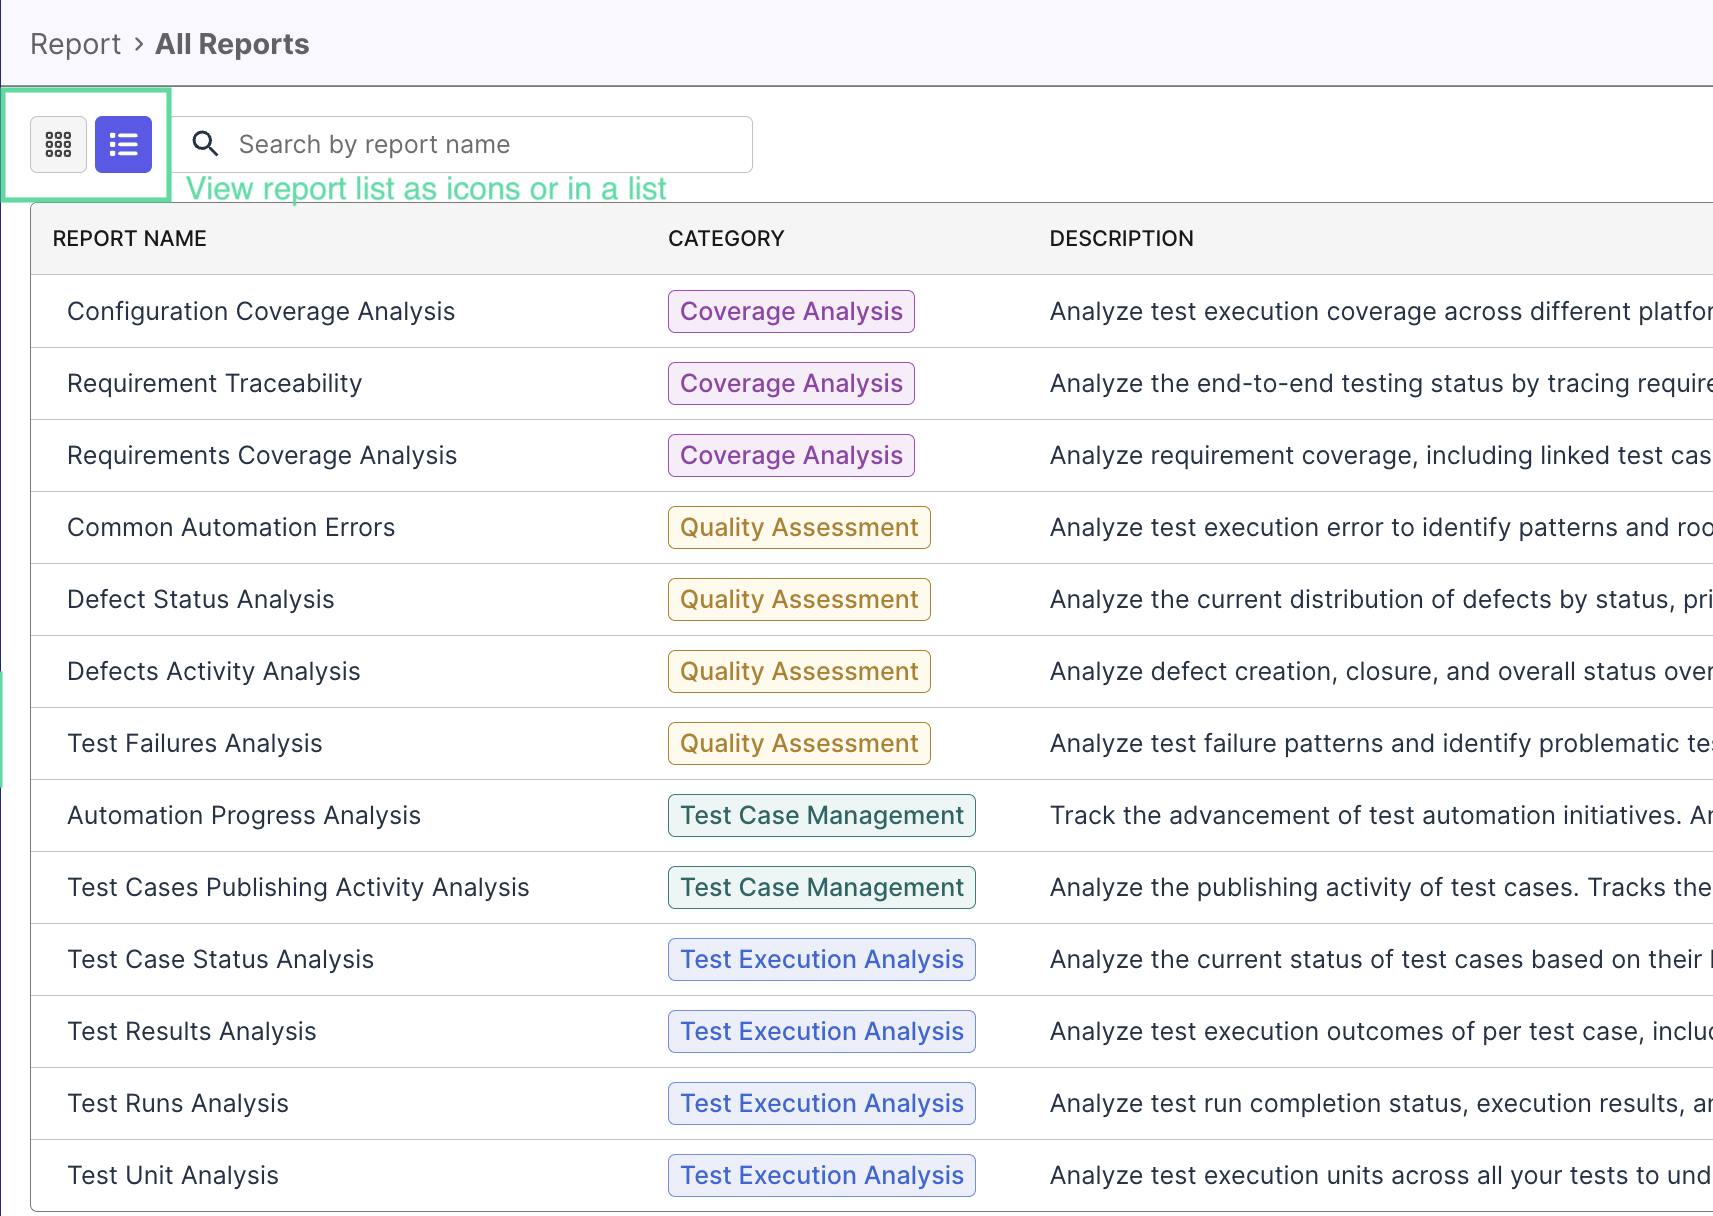Open the Configuration Coverage Analysis report
1713x1216 pixels.
coord(261,311)
